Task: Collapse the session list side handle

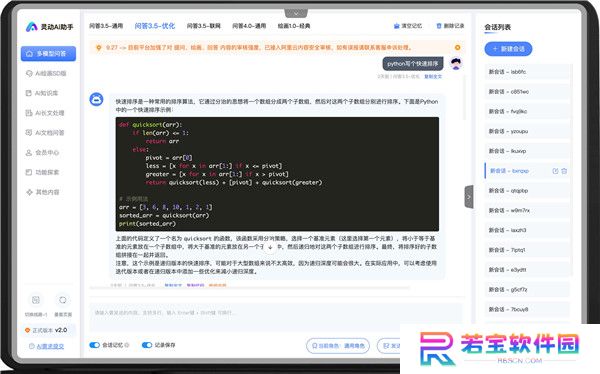Action: click(x=469, y=197)
